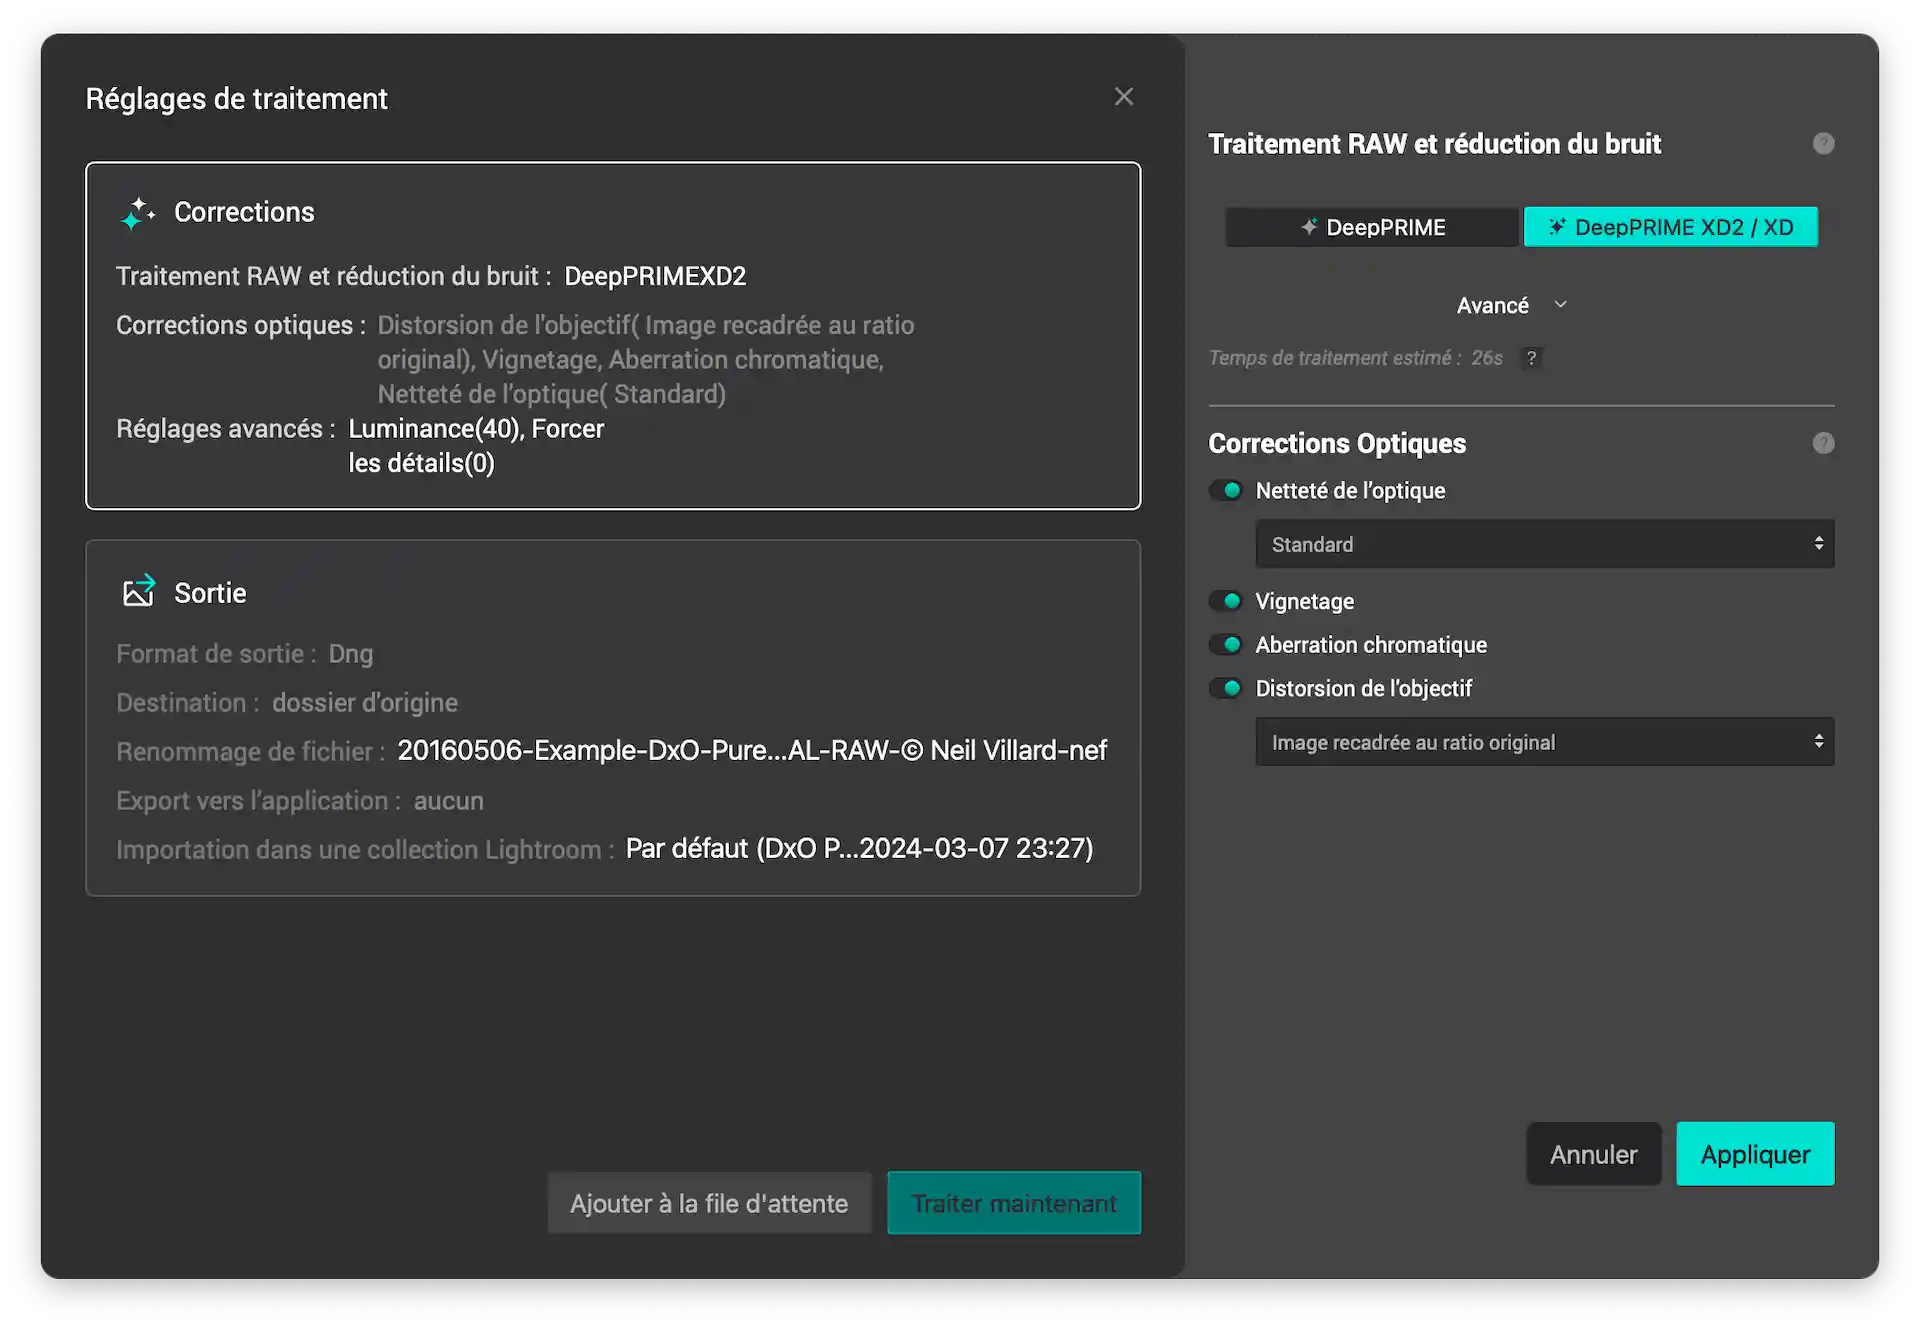
Task: Click the Dng output format value
Action: (351, 654)
